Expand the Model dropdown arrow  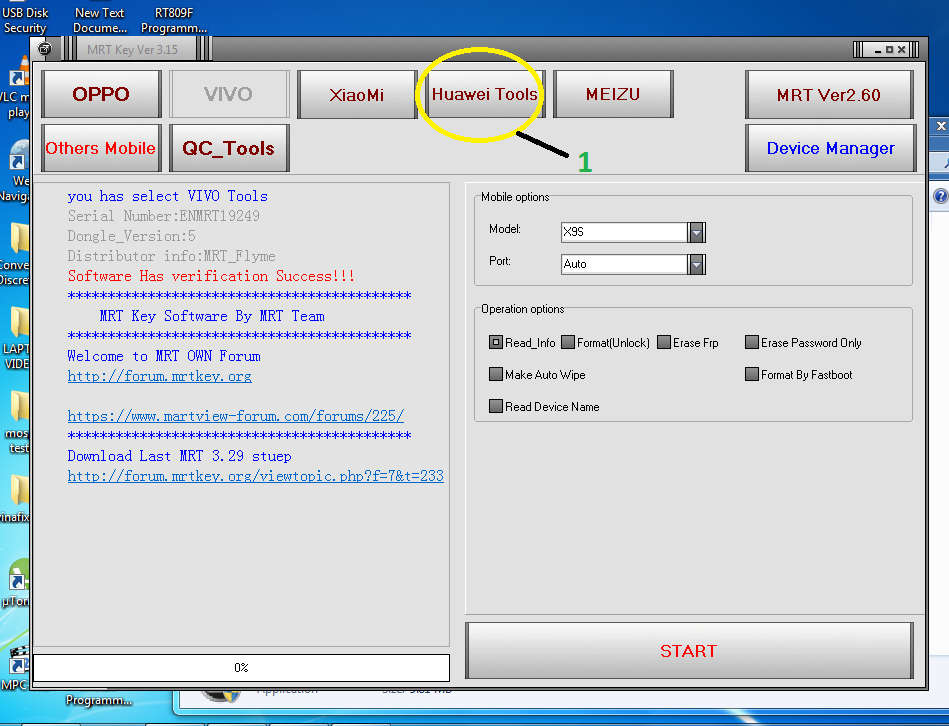(x=697, y=232)
